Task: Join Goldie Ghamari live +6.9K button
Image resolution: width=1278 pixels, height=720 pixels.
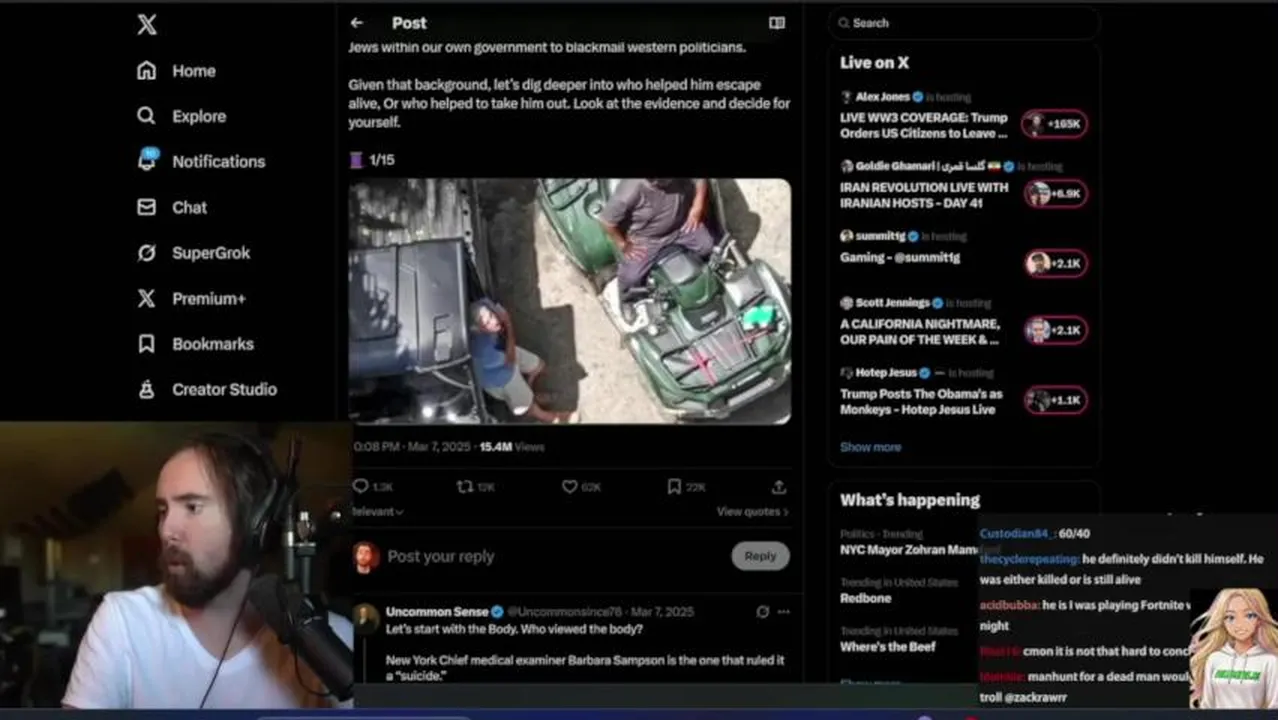Action: [1055, 193]
